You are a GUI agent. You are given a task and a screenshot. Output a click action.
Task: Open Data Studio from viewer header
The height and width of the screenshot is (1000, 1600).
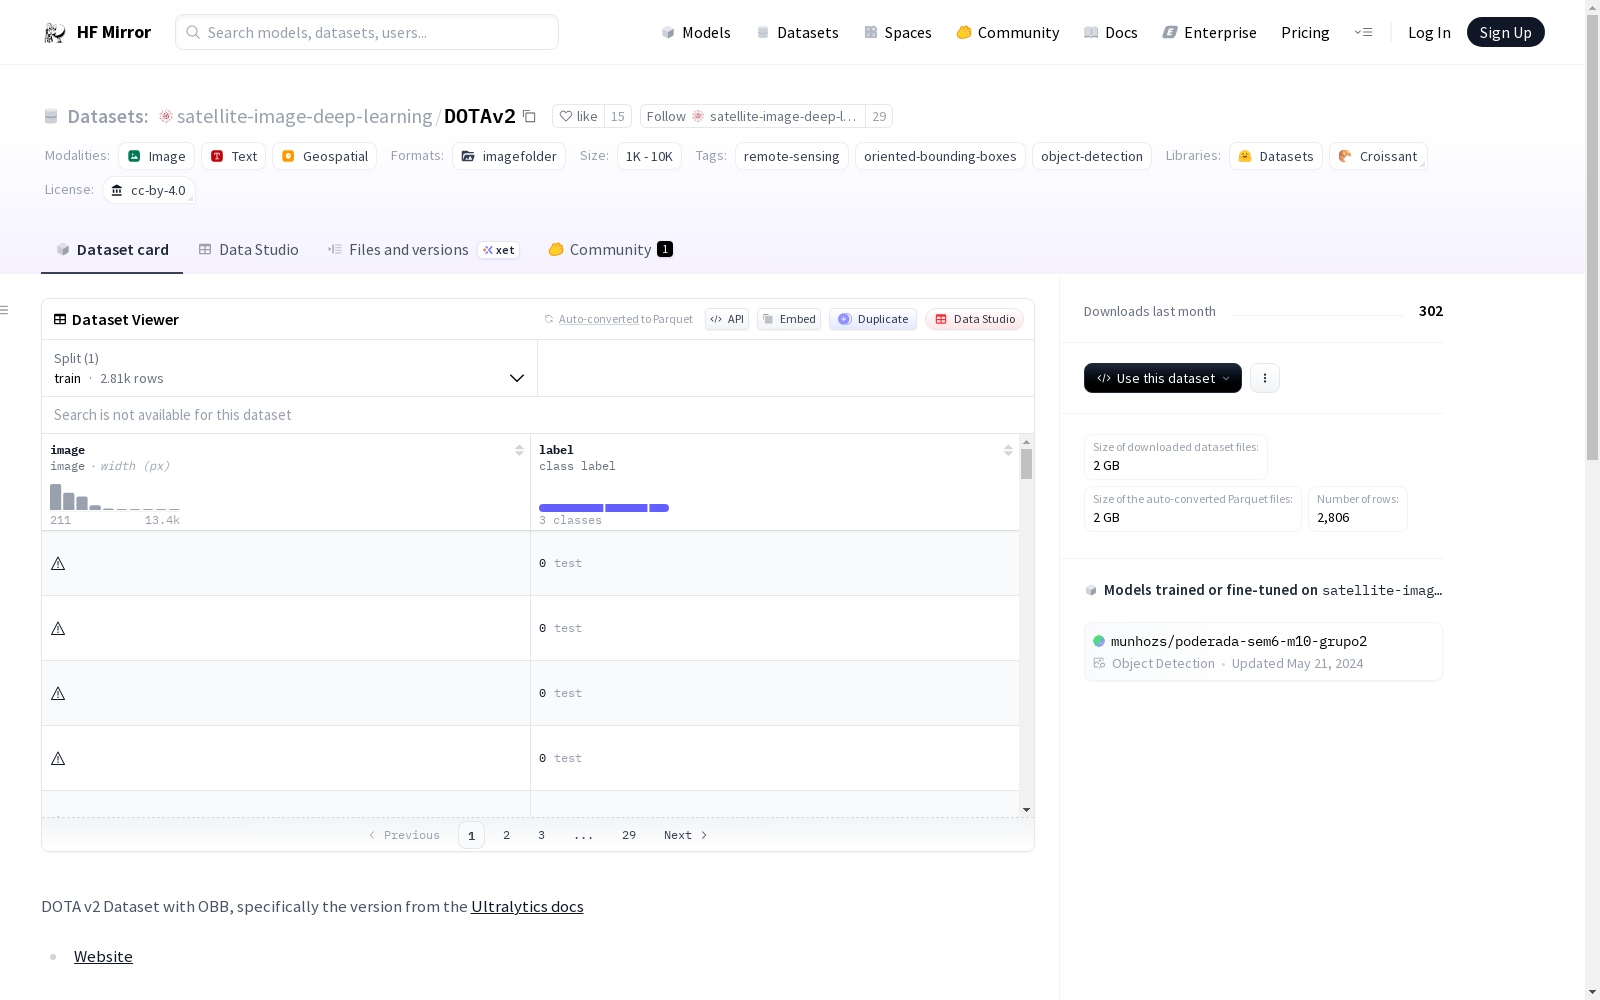[974, 319]
